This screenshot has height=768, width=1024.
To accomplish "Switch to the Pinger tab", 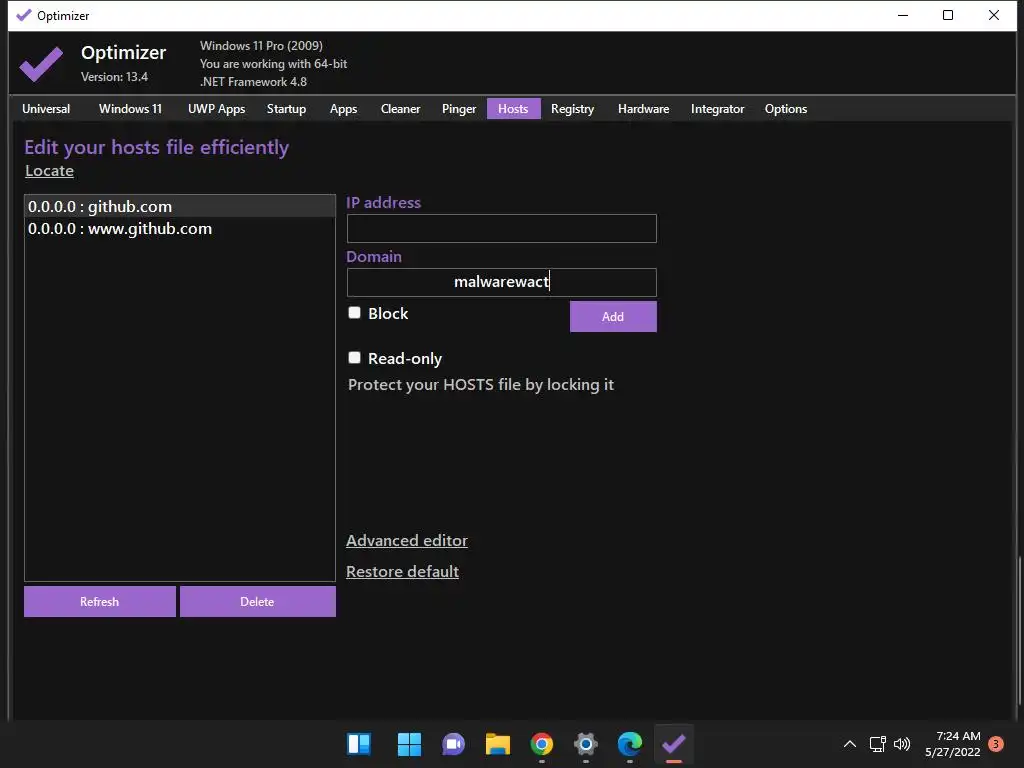I will click(459, 109).
